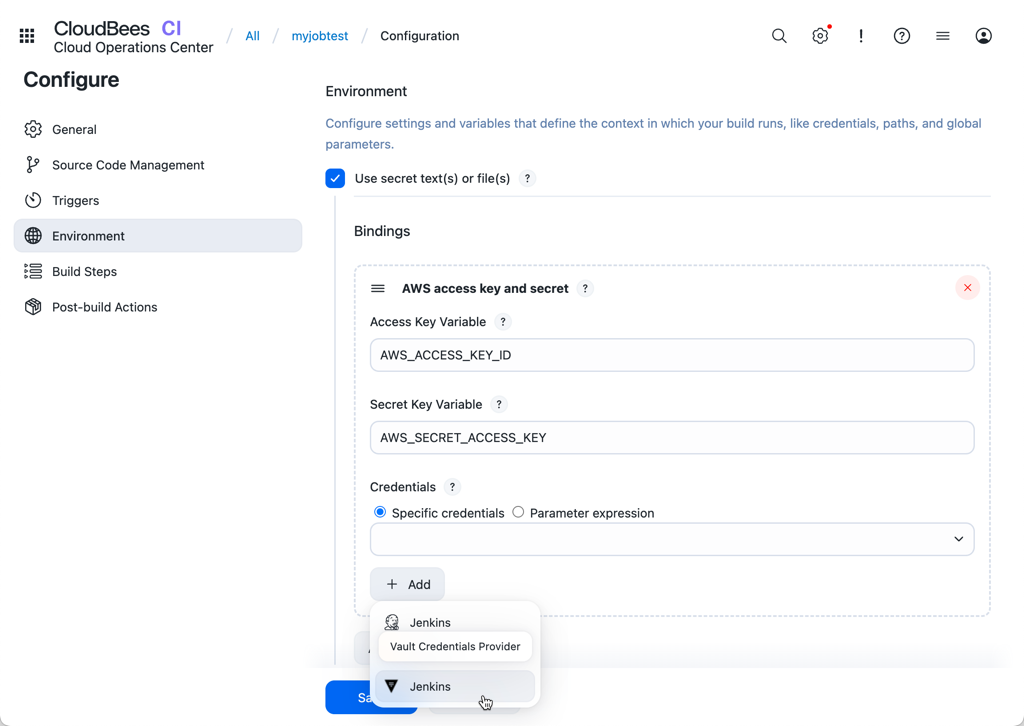Open the search magnifier icon
This screenshot has width=1024, height=726.
(x=779, y=36)
